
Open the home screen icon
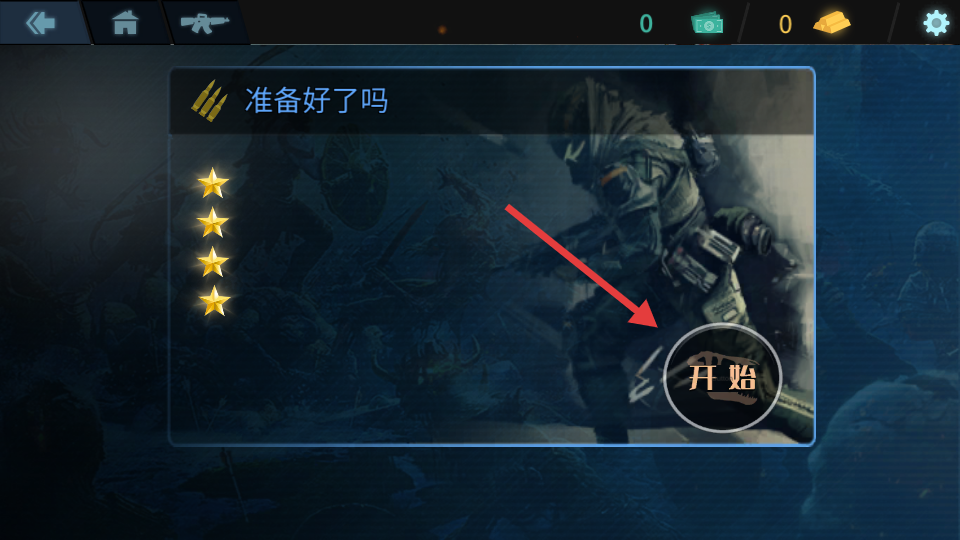coord(125,23)
